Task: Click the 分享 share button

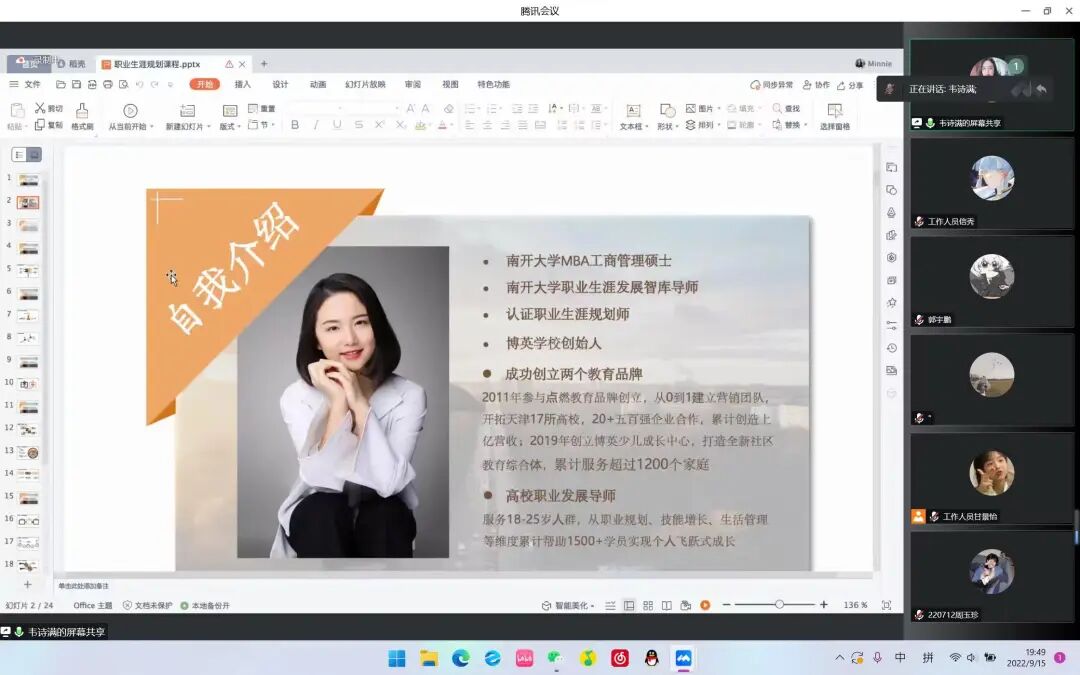Action: [x=849, y=85]
